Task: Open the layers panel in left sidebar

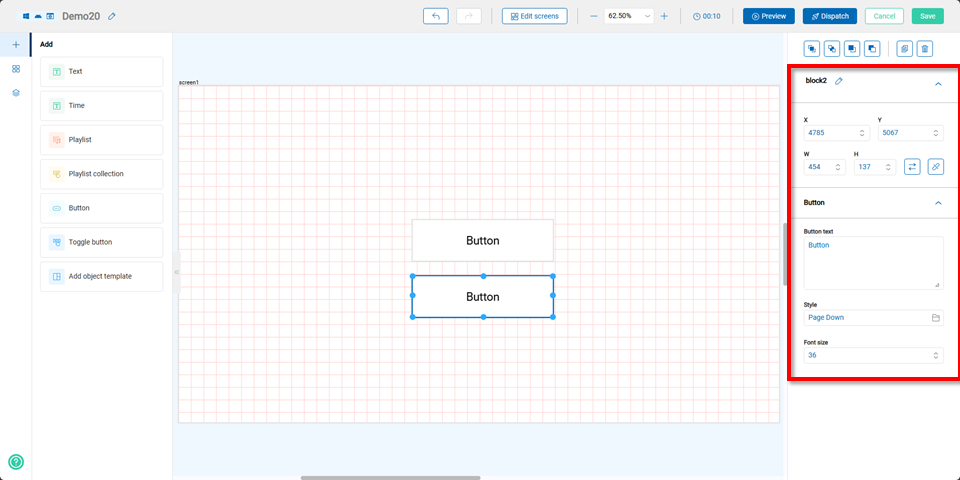Action: coord(16,93)
